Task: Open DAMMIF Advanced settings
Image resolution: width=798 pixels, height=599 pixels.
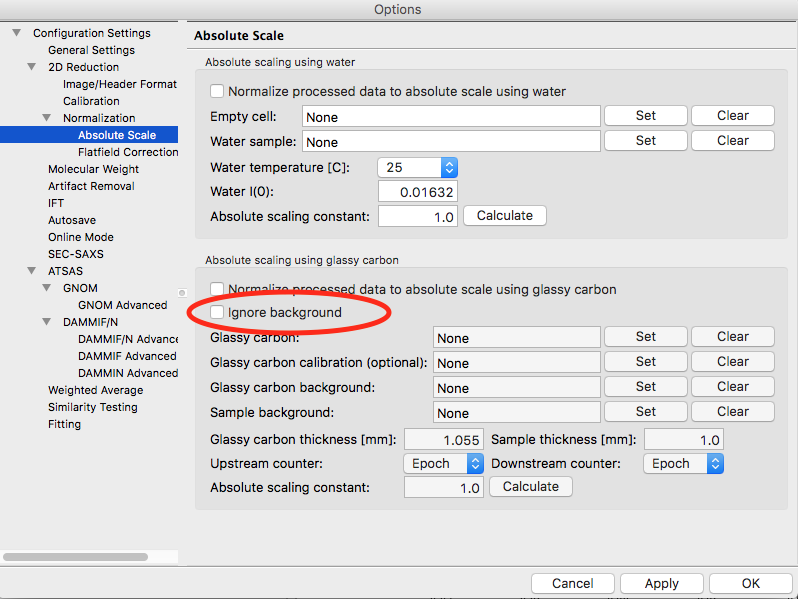Action: [127, 356]
